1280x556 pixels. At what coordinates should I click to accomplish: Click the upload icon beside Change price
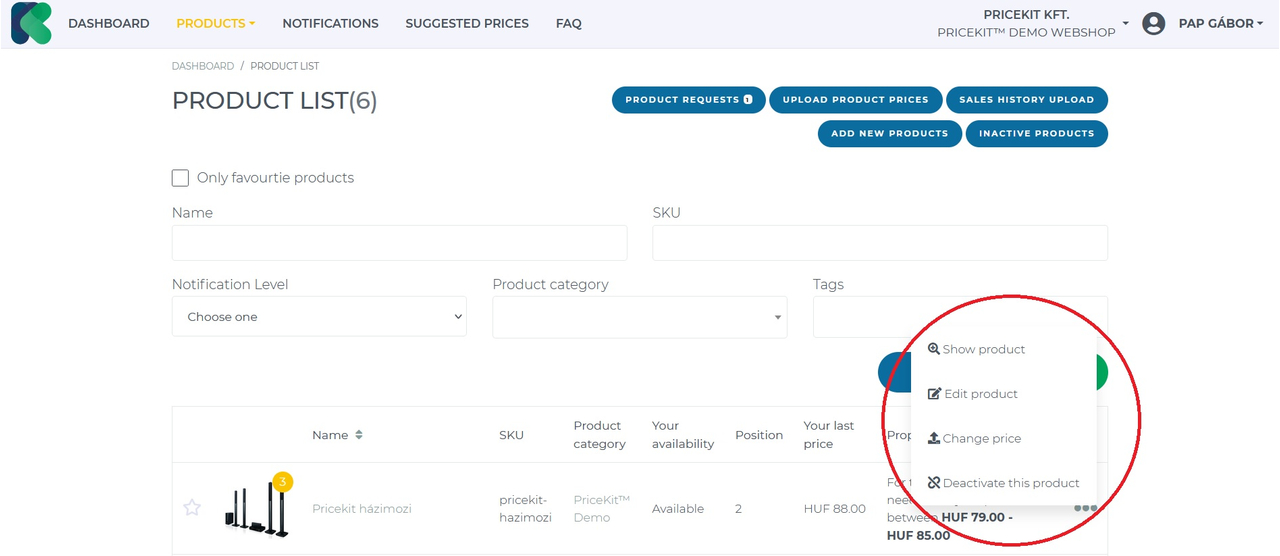pyautogui.click(x=934, y=438)
